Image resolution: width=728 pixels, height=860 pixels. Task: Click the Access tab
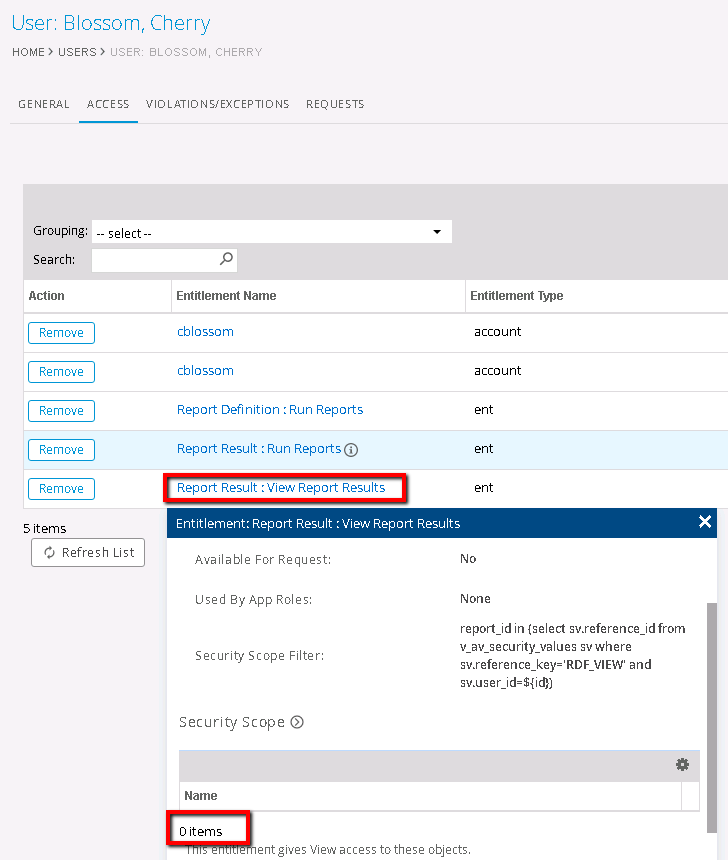(108, 104)
